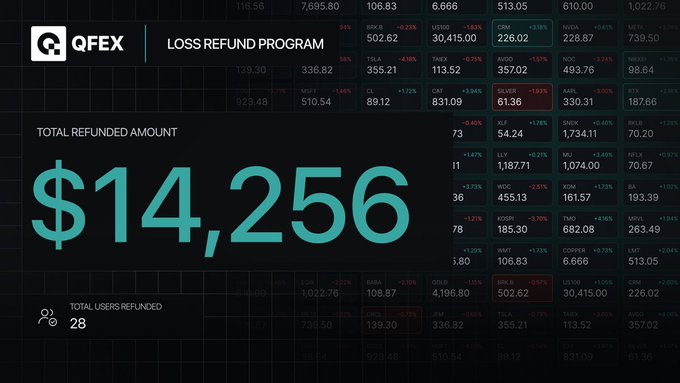
Task: Open the WMT ticker card at 106.83
Action: click(522, 256)
